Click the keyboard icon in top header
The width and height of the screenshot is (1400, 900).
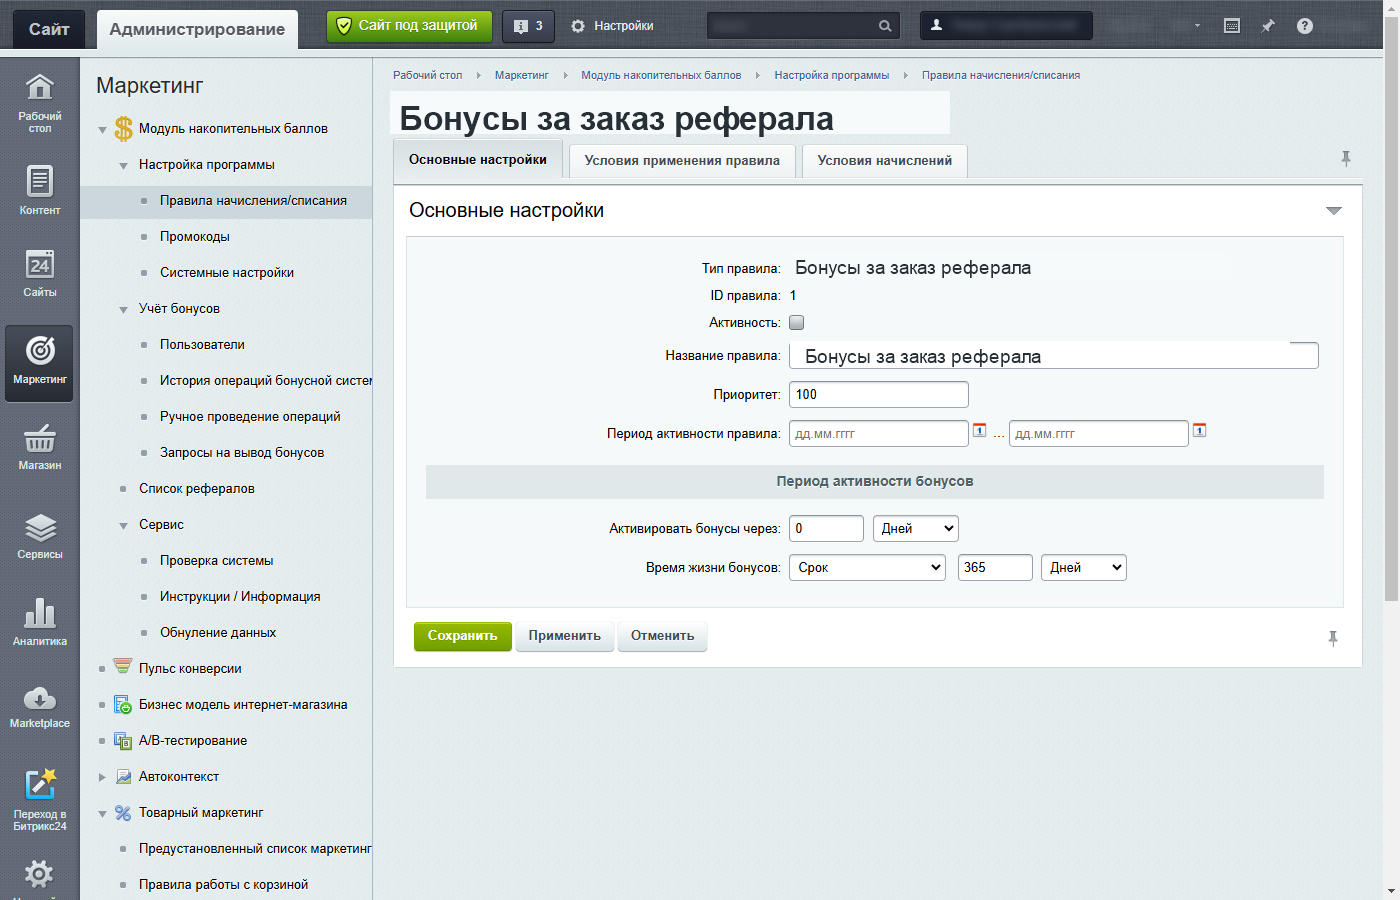1232,26
